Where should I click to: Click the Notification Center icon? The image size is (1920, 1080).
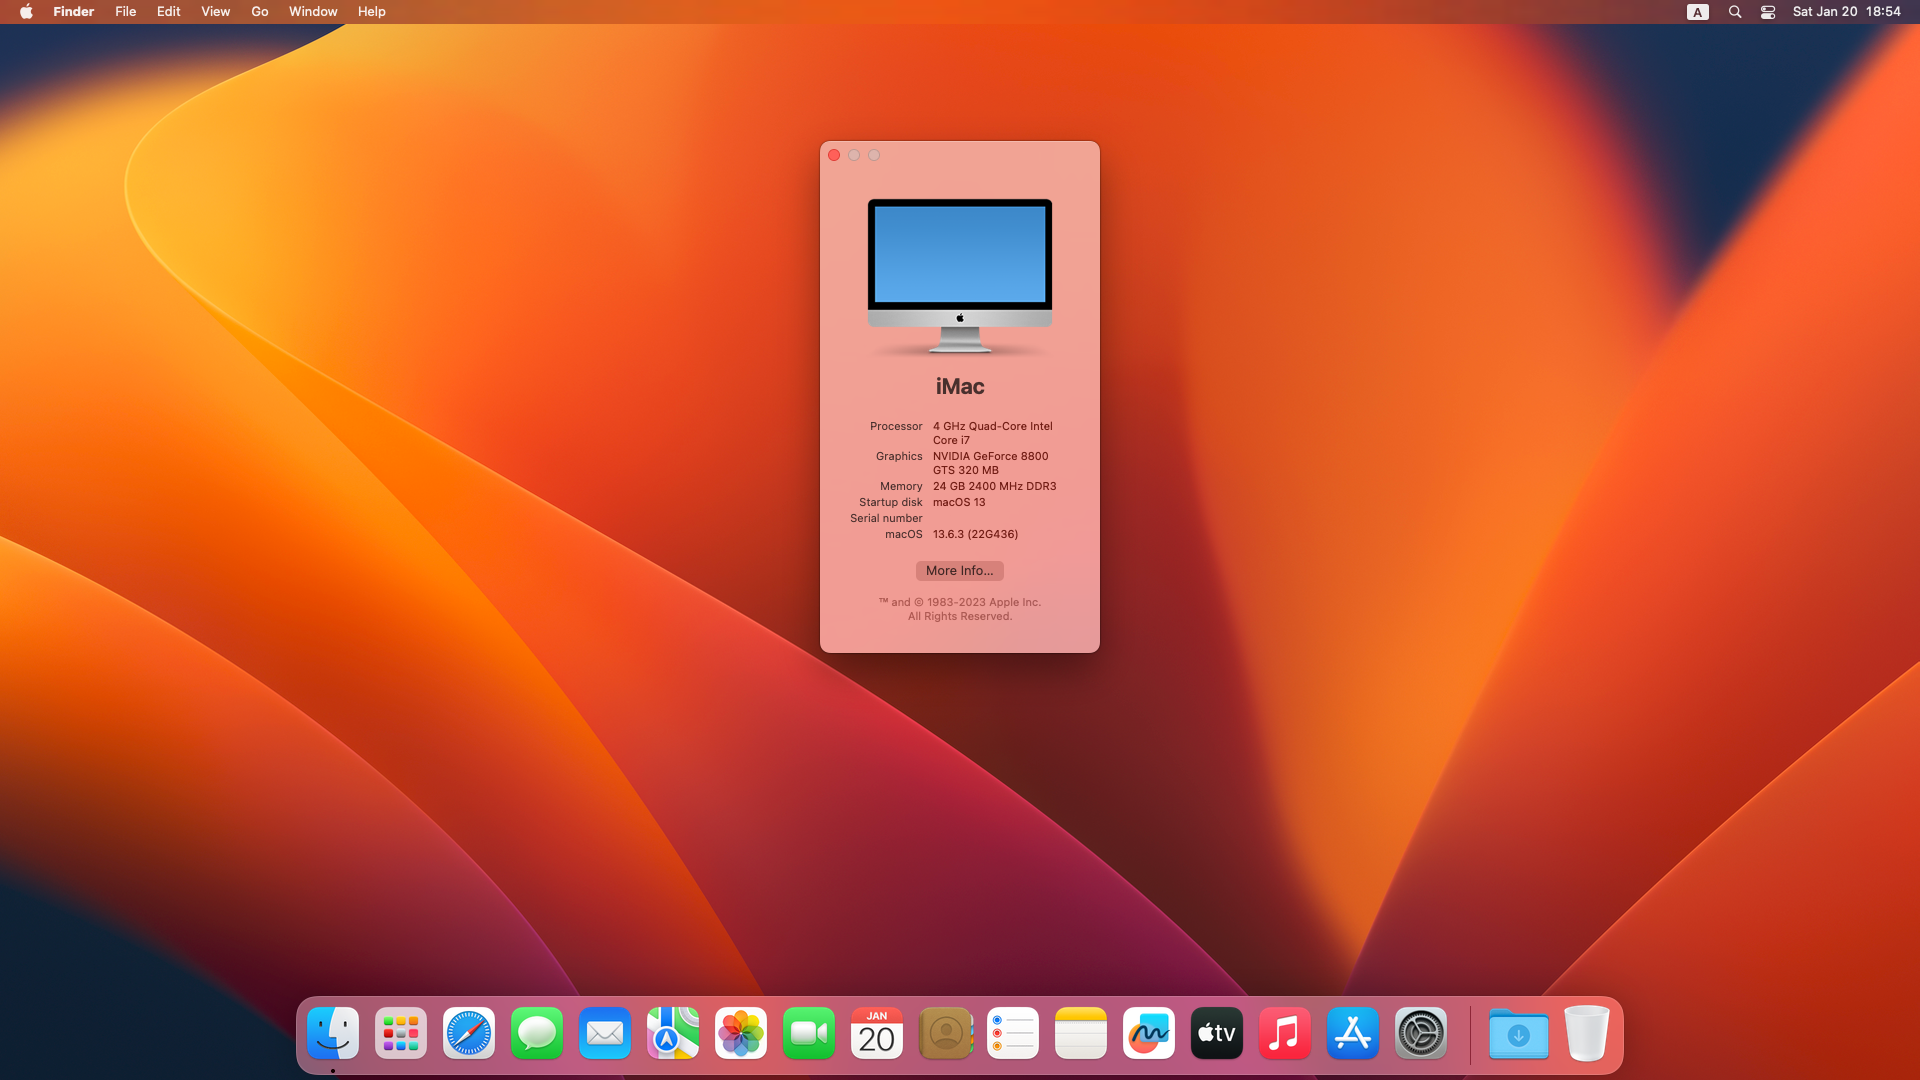pyautogui.click(x=1846, y=11)
